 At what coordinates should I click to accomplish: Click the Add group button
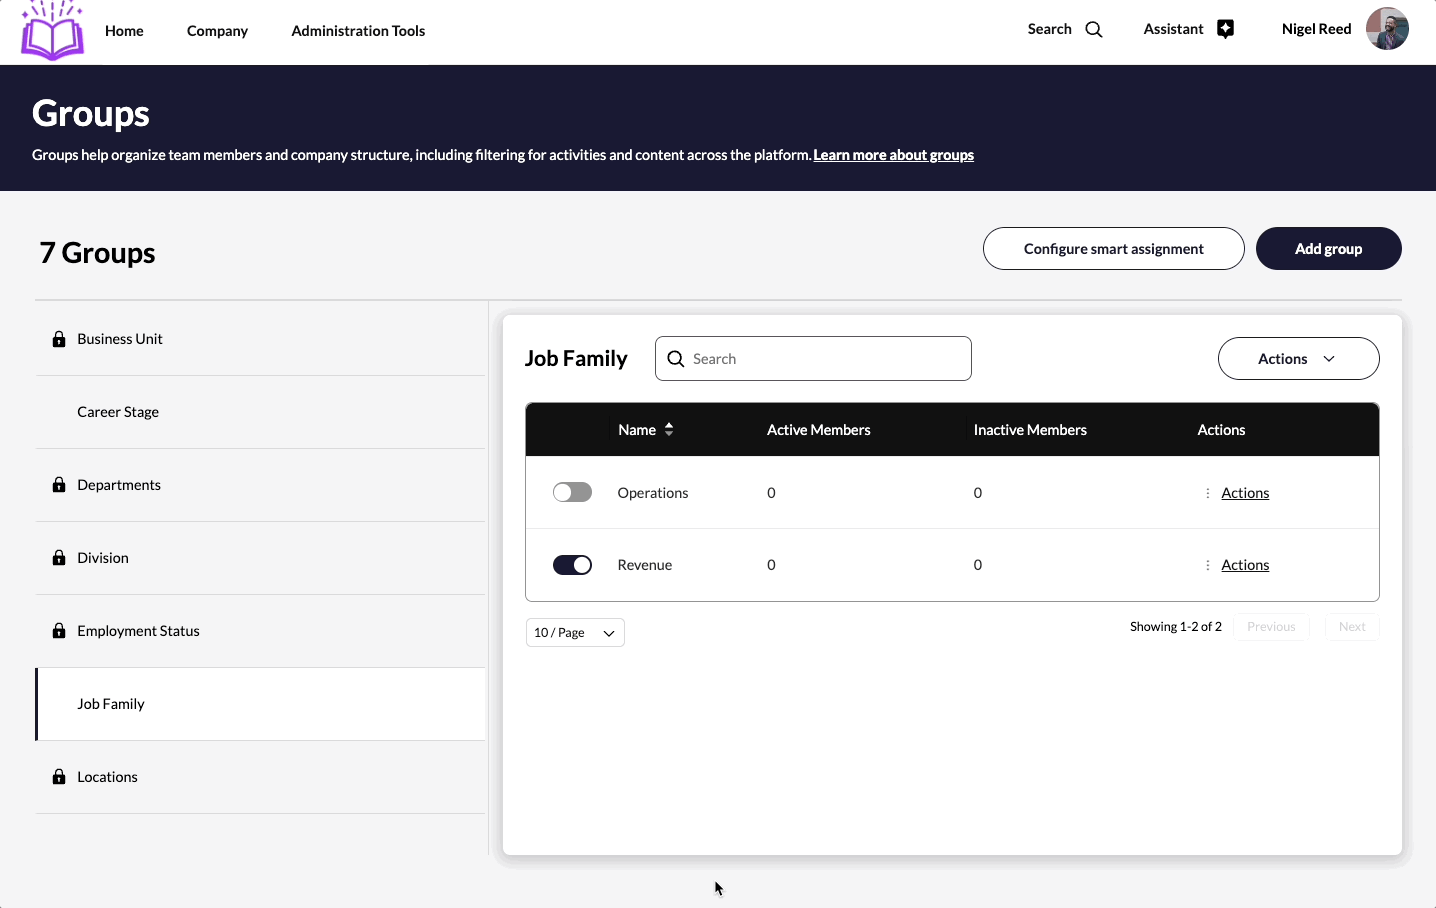pyautogui.click(x=1328, y=249)
